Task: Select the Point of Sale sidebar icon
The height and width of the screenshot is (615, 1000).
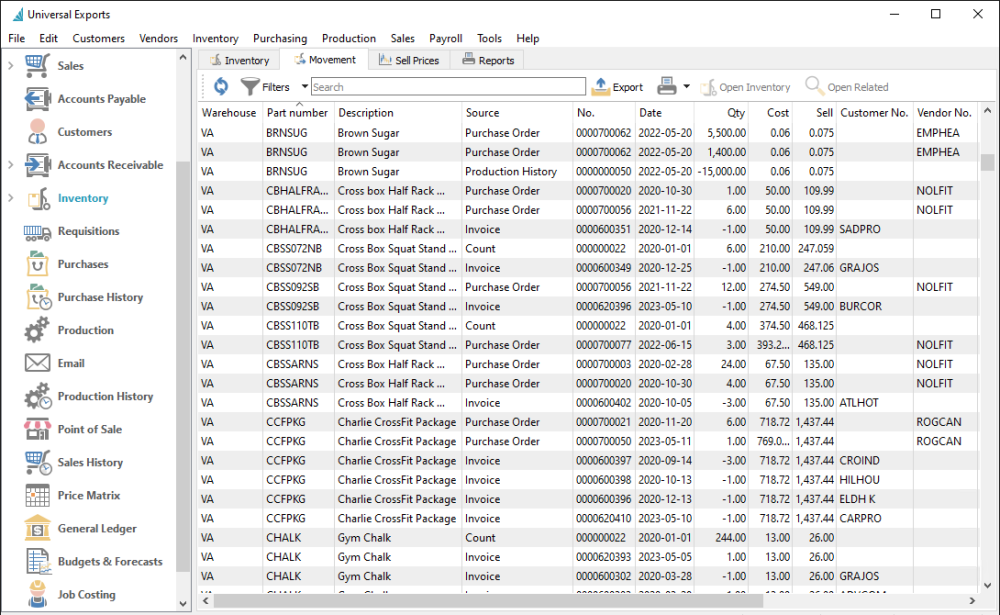Action: (38, 429)
